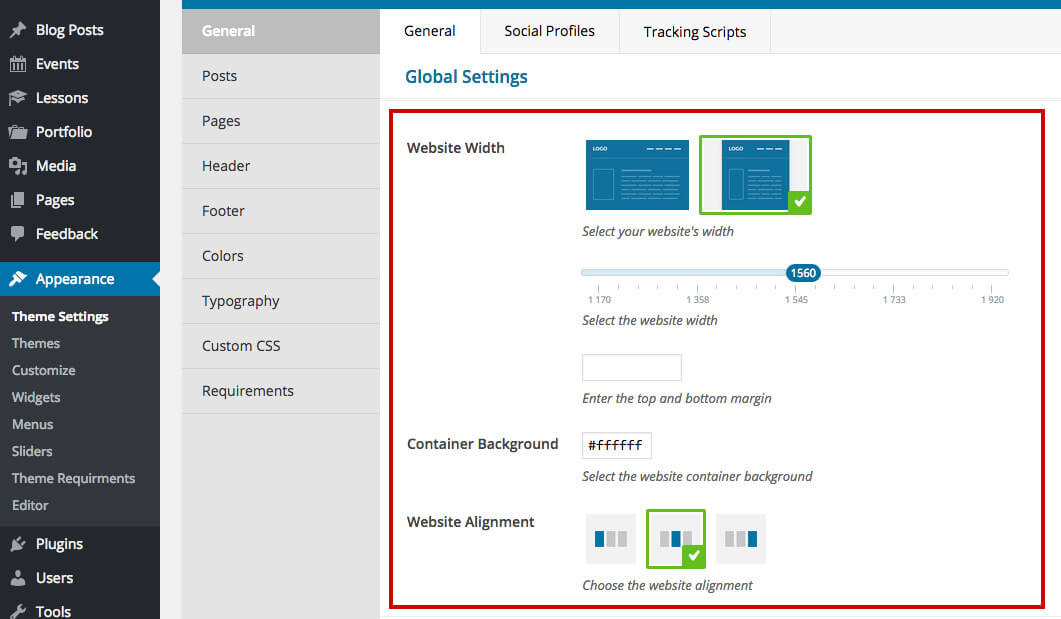Click the Tools wrench icon
This screenshot has width=1061, height=619.
tap(18, 611)
